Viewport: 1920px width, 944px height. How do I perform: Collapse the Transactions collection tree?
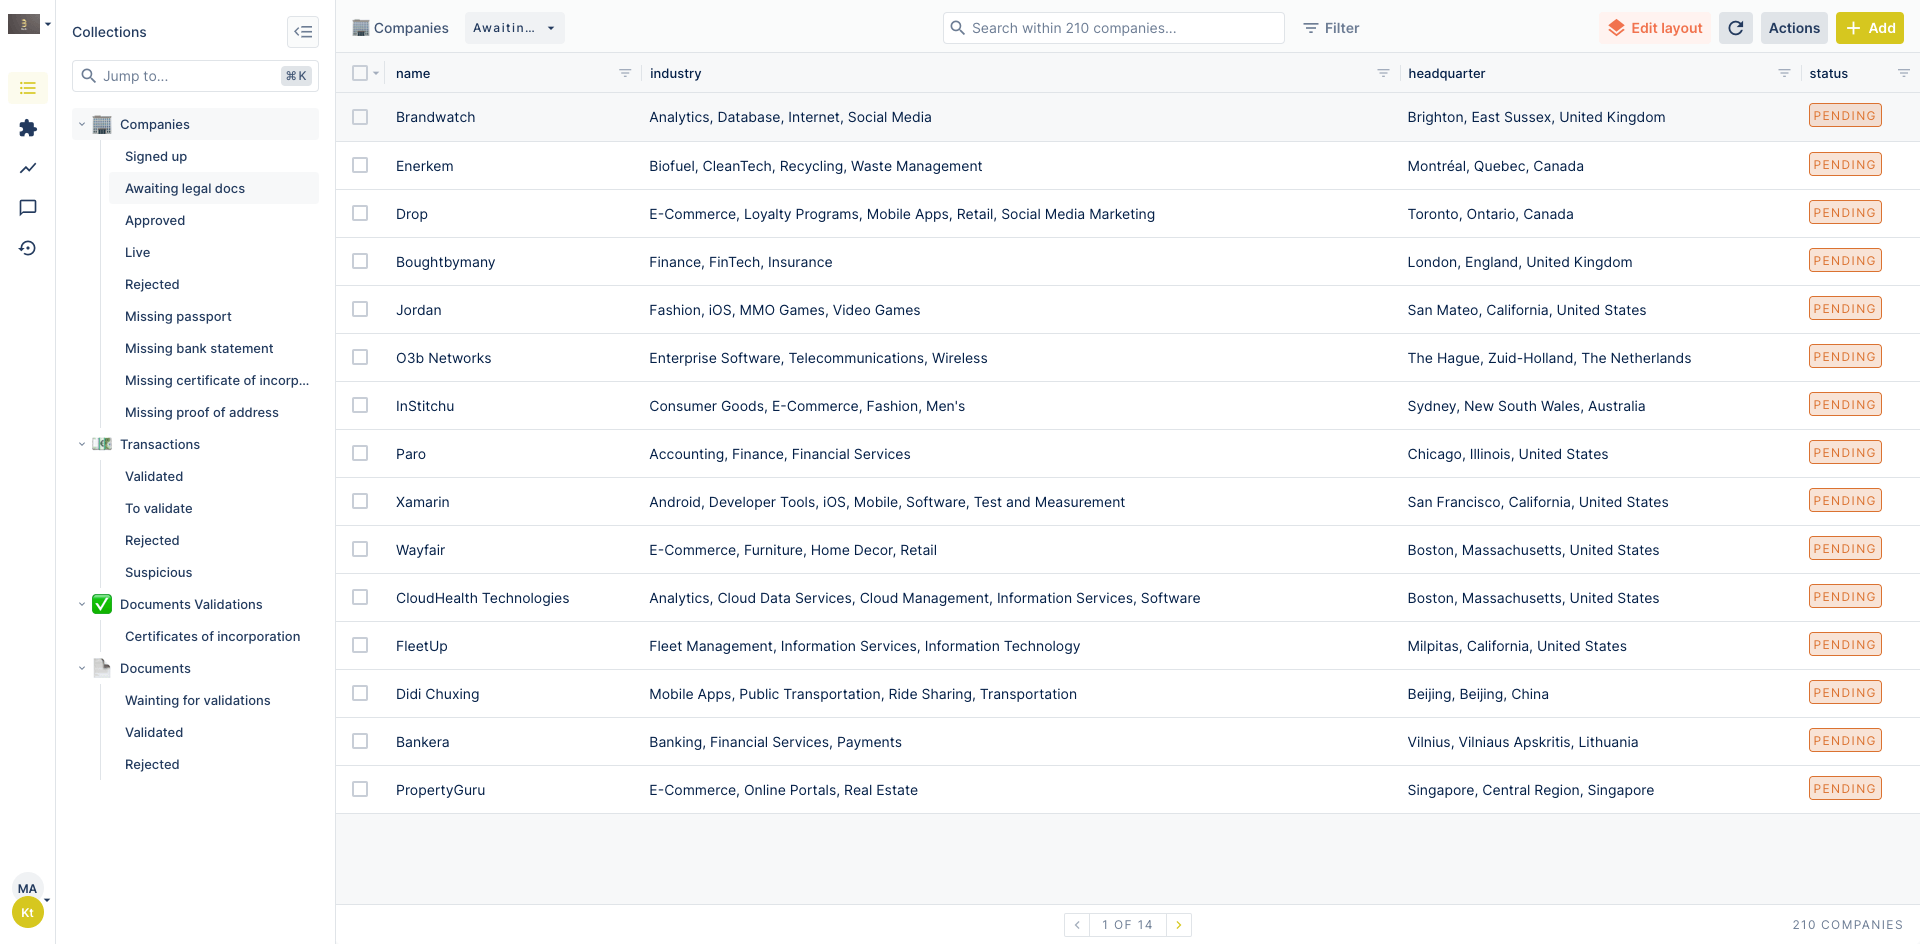click(x=82, y=444)
